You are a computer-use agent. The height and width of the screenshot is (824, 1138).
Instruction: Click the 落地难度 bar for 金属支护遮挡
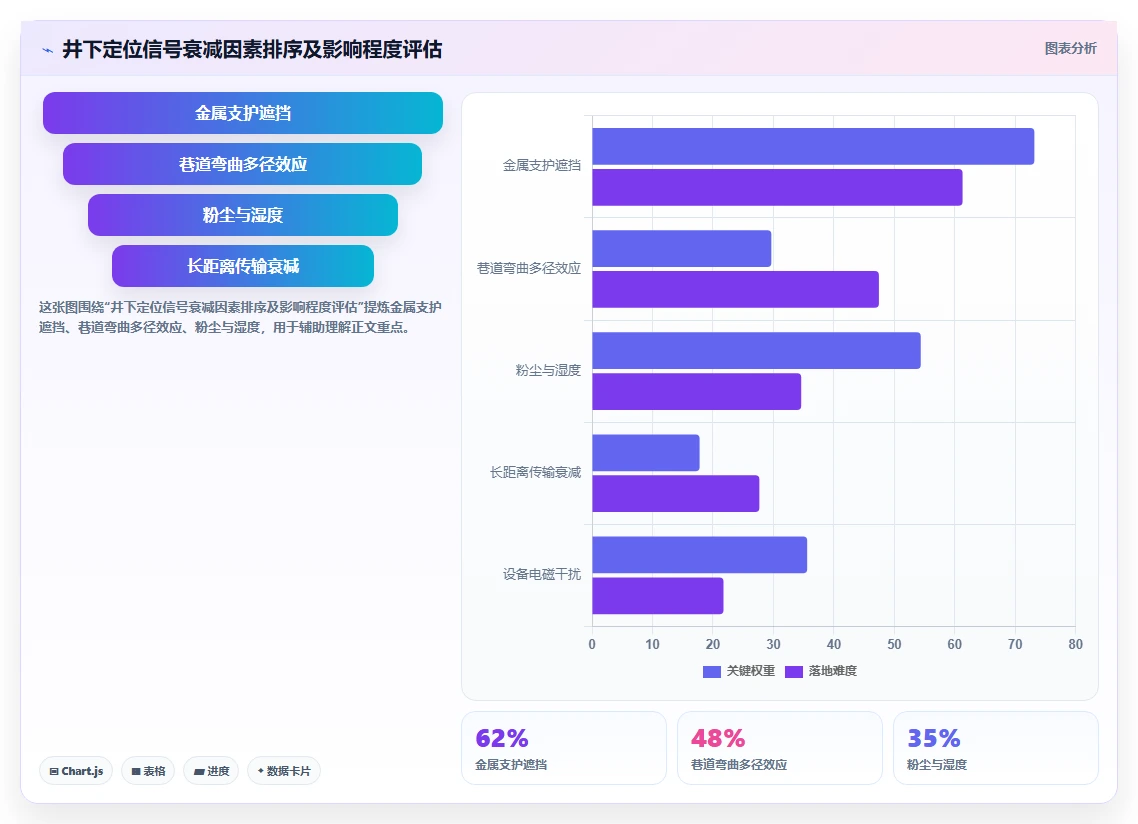pyautogui.click(x=777, y=187)
